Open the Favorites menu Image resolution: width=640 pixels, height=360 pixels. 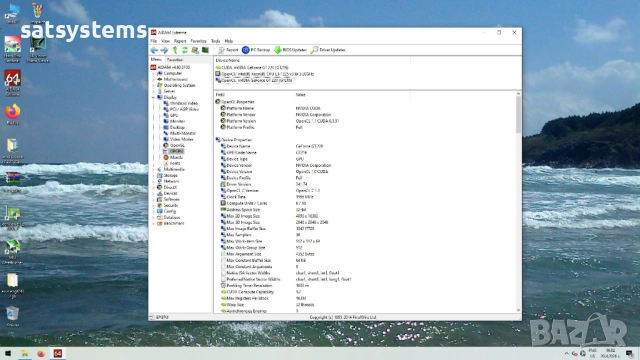198,41
